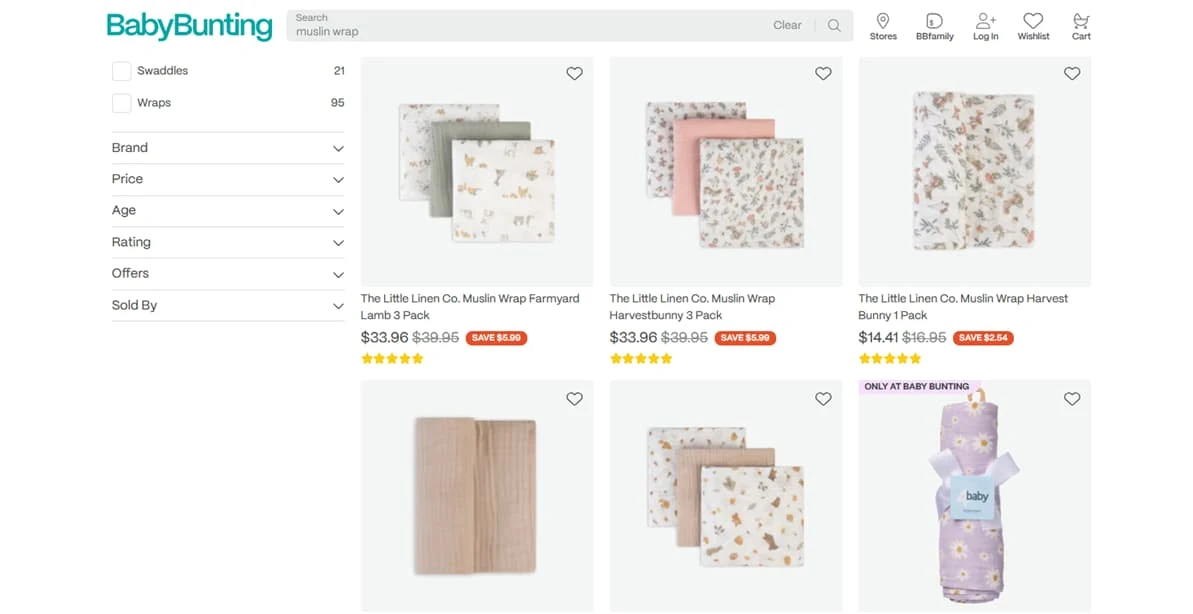Tick the Swaddles filter checkbox
Viewport: 1193px width, 614px height.
tap(122, 71)
